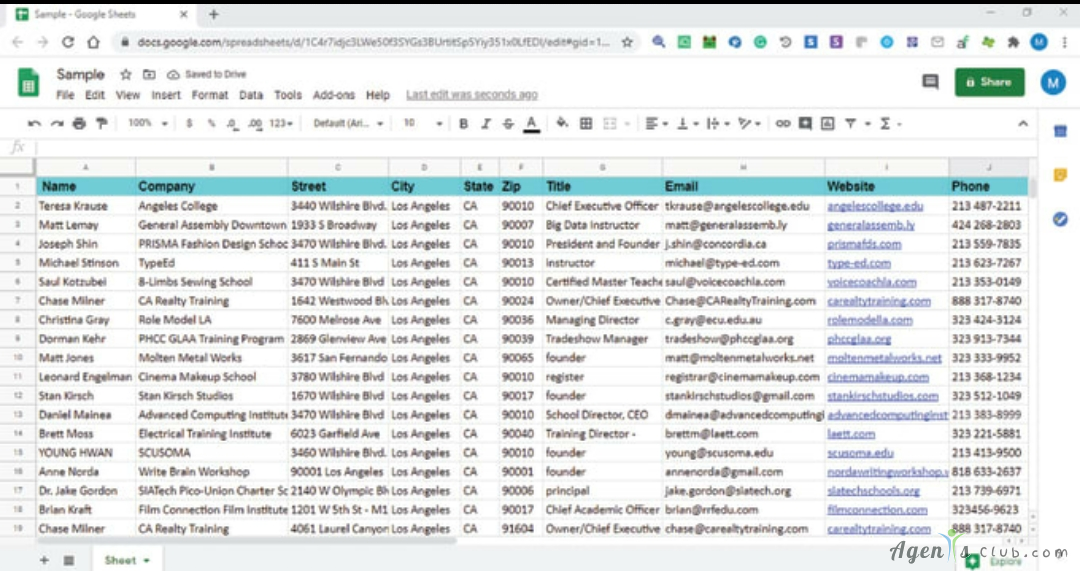Move document with folder icon
This screenshot has height=571, width=1080.
pos(149,74)
